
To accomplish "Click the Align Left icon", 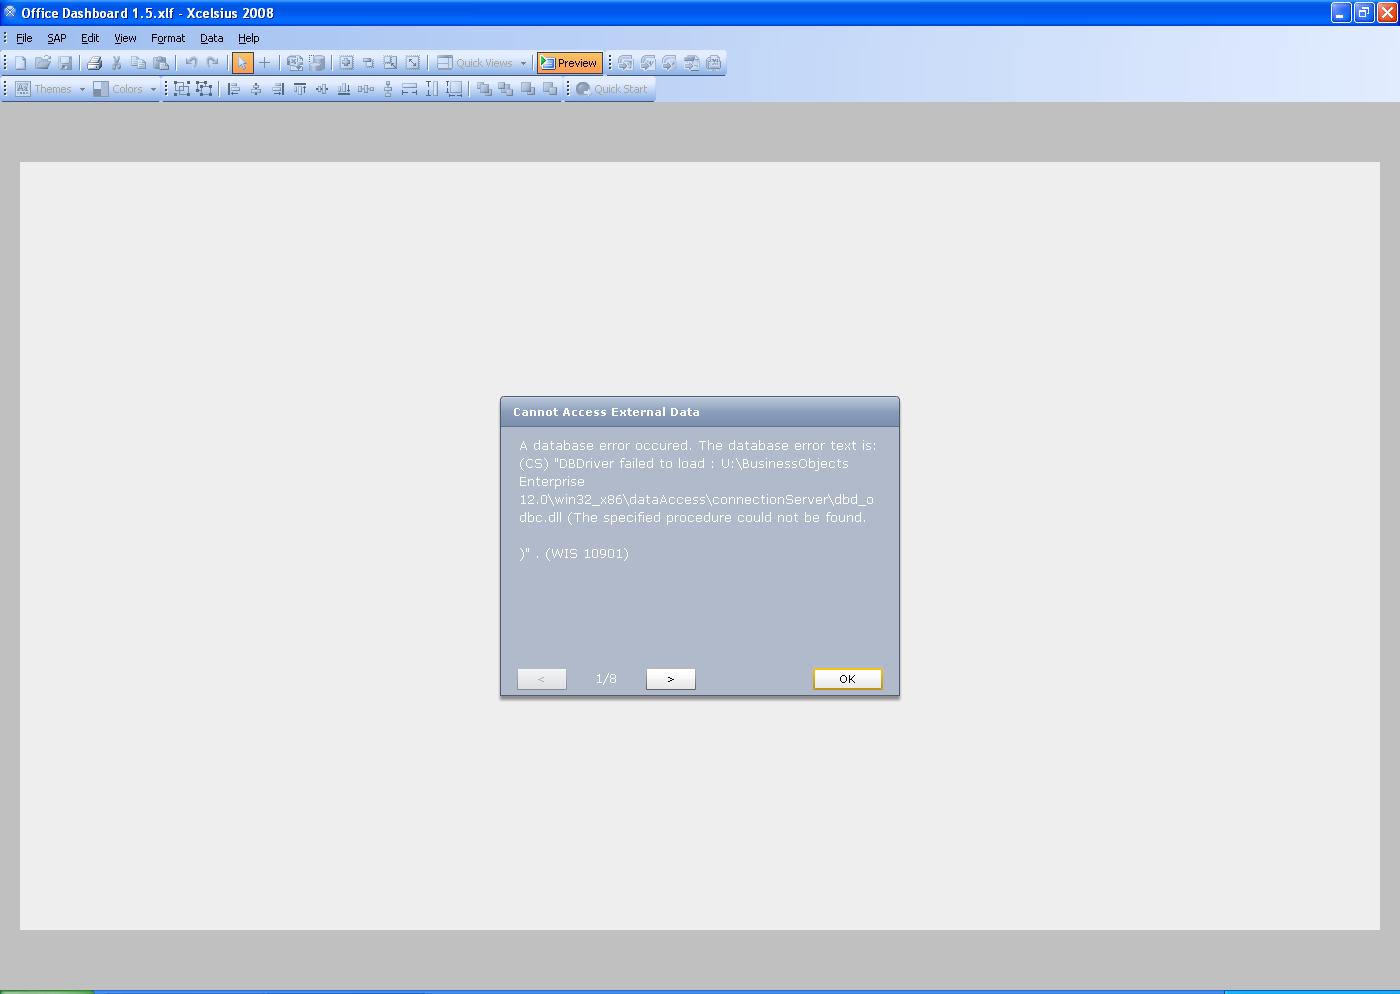I will 233,89.
